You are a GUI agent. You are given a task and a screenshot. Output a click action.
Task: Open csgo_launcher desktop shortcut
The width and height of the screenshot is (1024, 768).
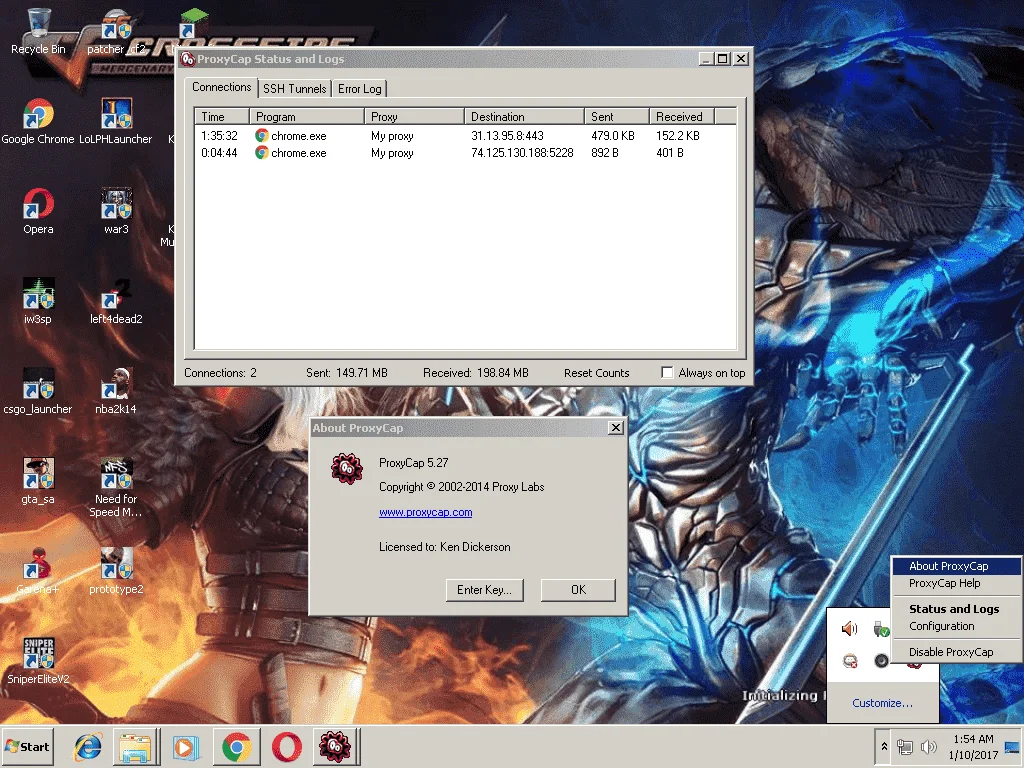pos(38,392)
